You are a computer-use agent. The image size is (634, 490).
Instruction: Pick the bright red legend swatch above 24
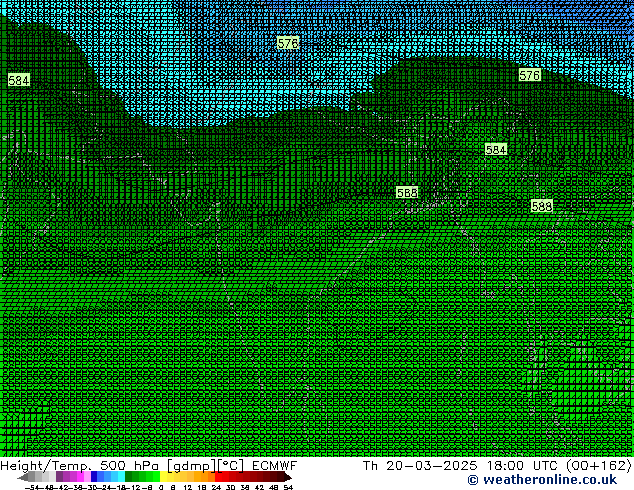218,476
